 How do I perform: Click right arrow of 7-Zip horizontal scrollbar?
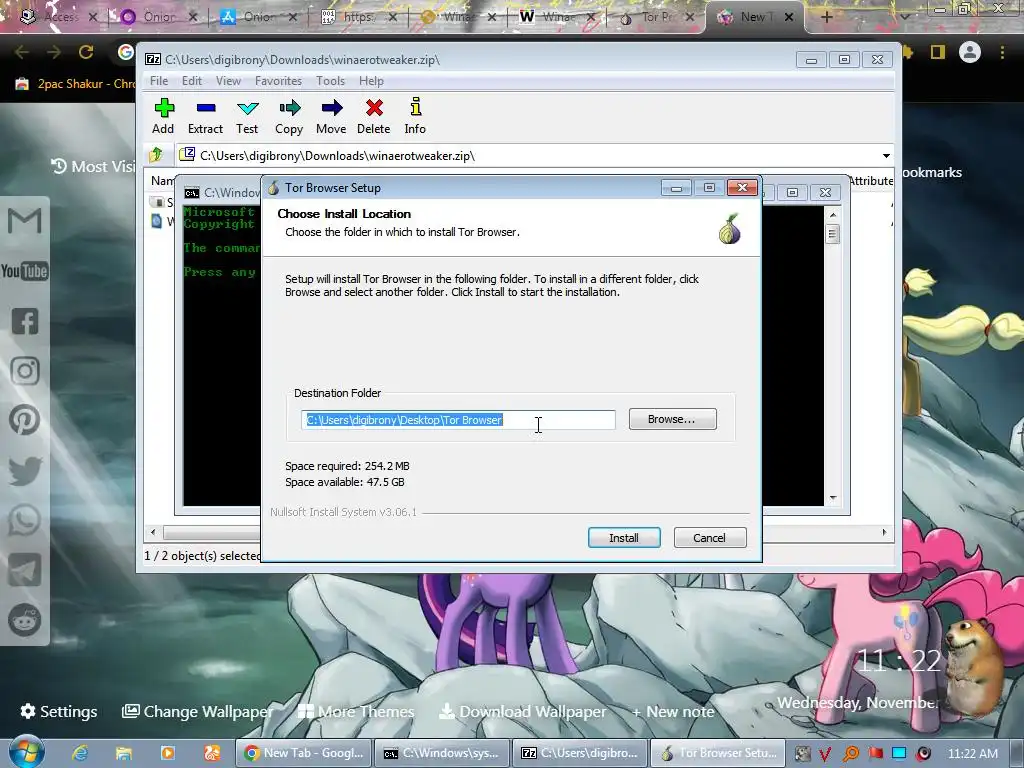[884, 532]
